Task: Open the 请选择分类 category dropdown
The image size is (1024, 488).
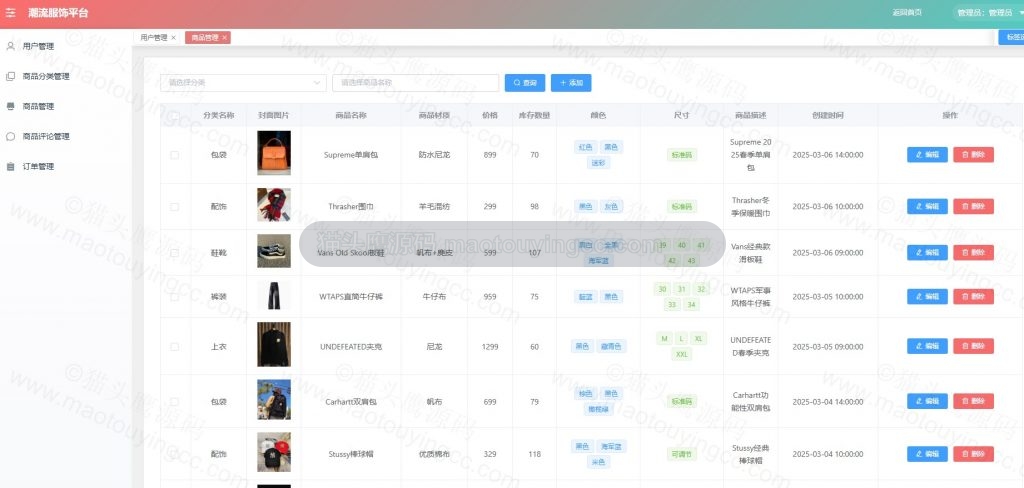Action: click(243, 83)
